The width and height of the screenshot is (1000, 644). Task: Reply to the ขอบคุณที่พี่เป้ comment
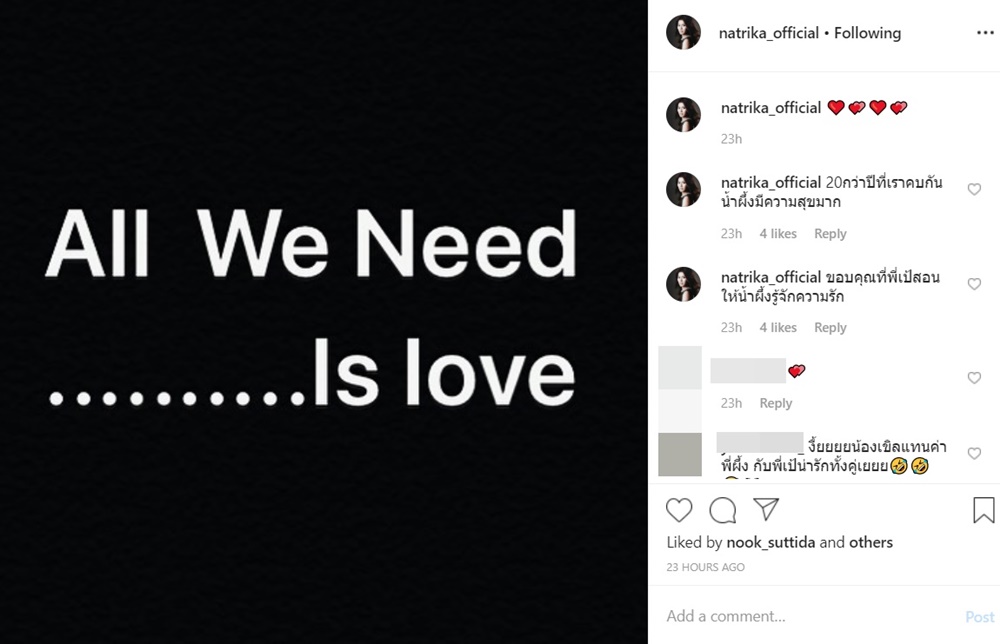click(x=830, y=328)
